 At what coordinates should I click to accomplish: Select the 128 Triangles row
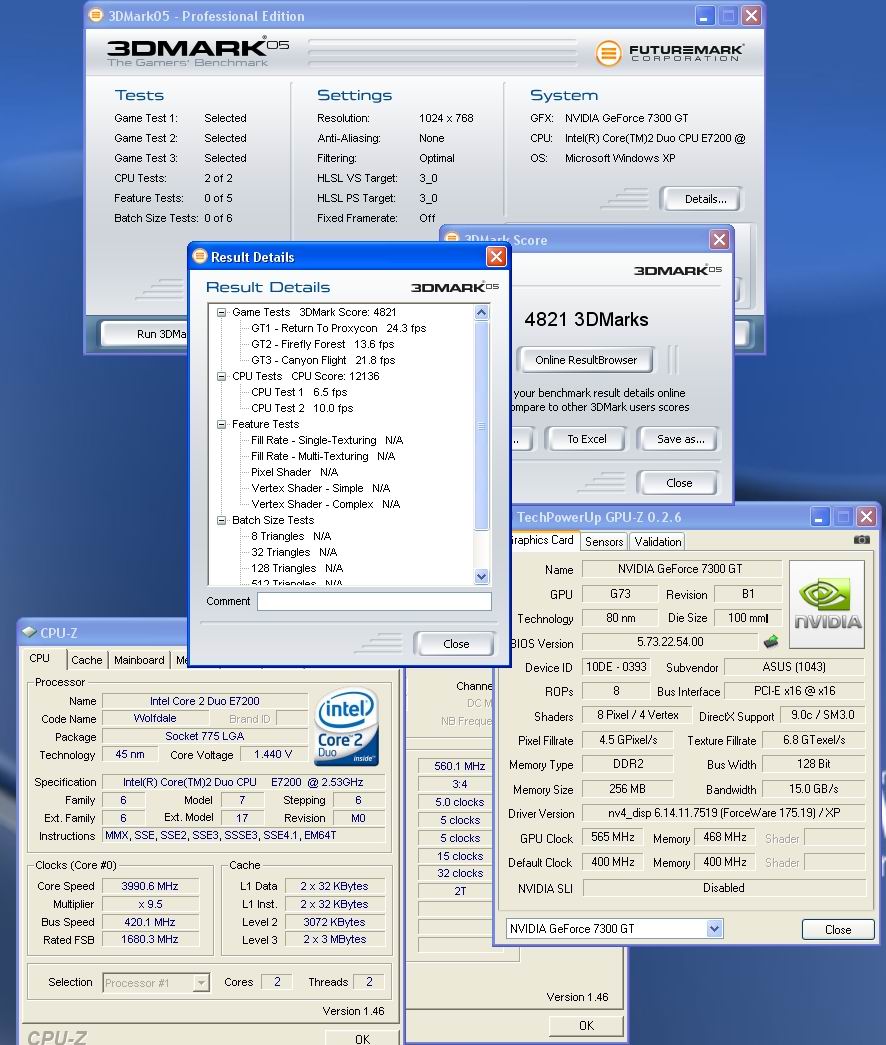[297, 568]
